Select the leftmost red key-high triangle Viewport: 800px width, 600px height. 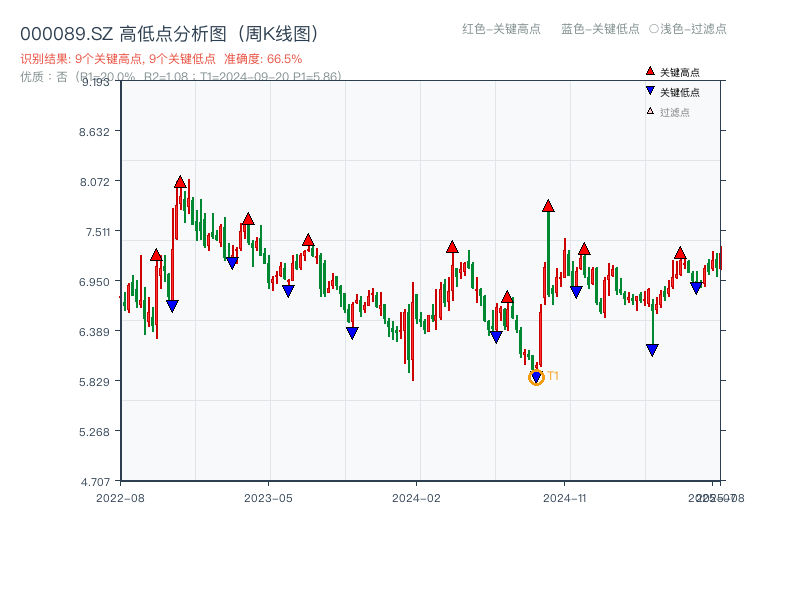click(156, 255)
